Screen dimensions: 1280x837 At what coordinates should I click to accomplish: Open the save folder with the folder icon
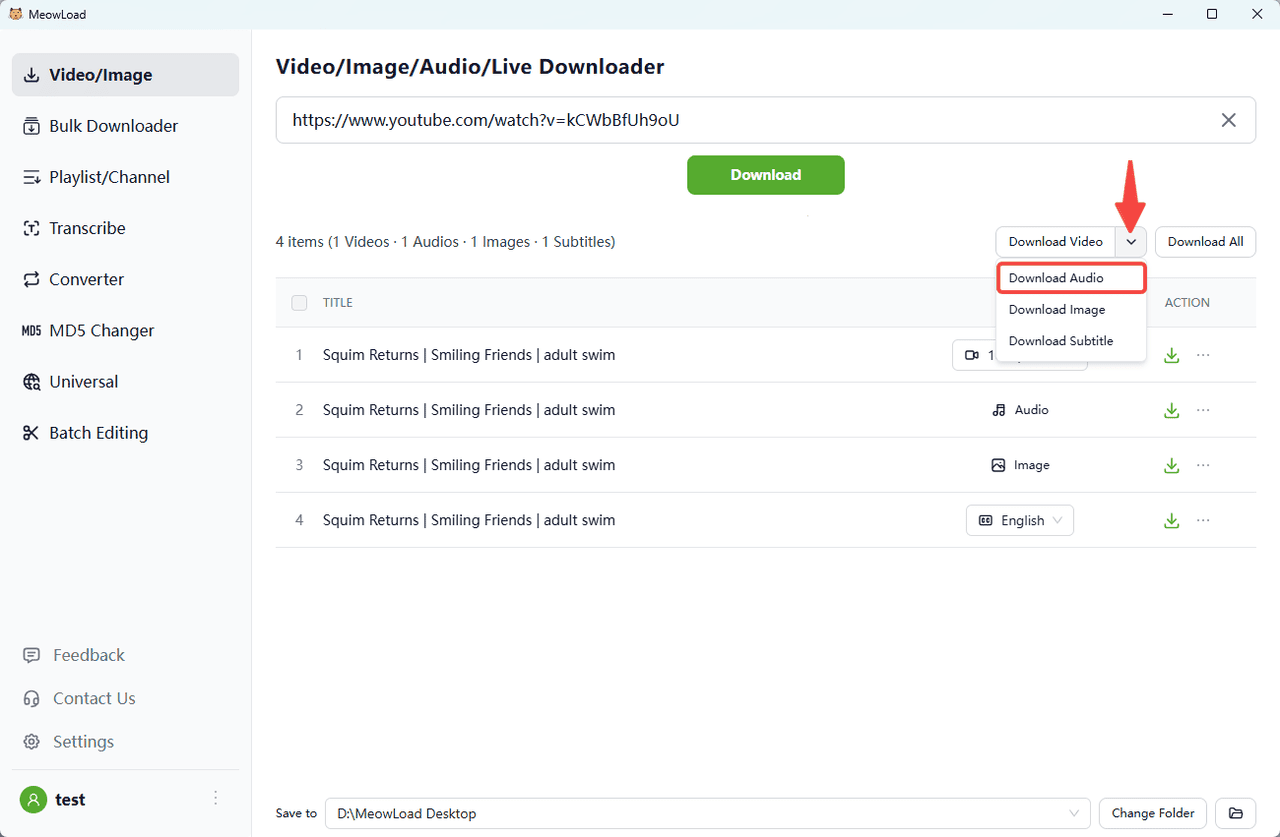1235,813
